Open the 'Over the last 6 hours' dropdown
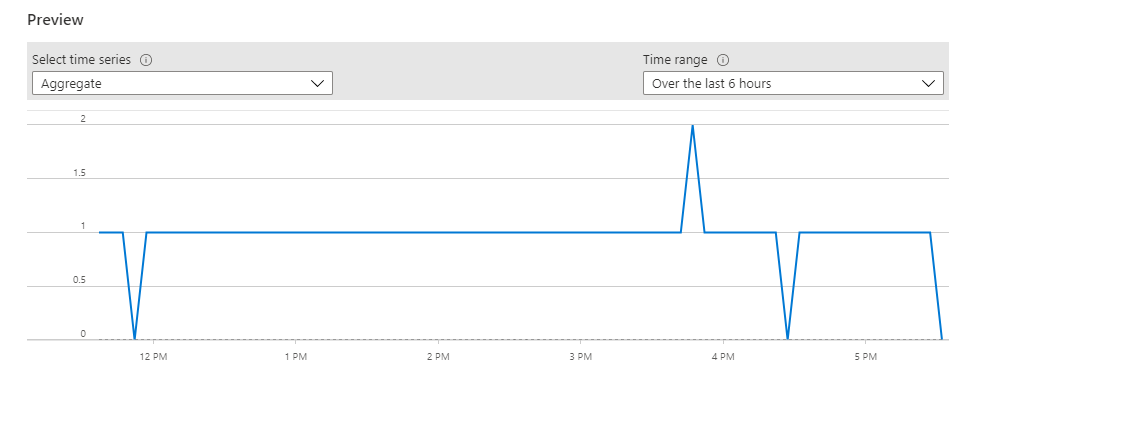1144x425 pixels. (792, 84)
